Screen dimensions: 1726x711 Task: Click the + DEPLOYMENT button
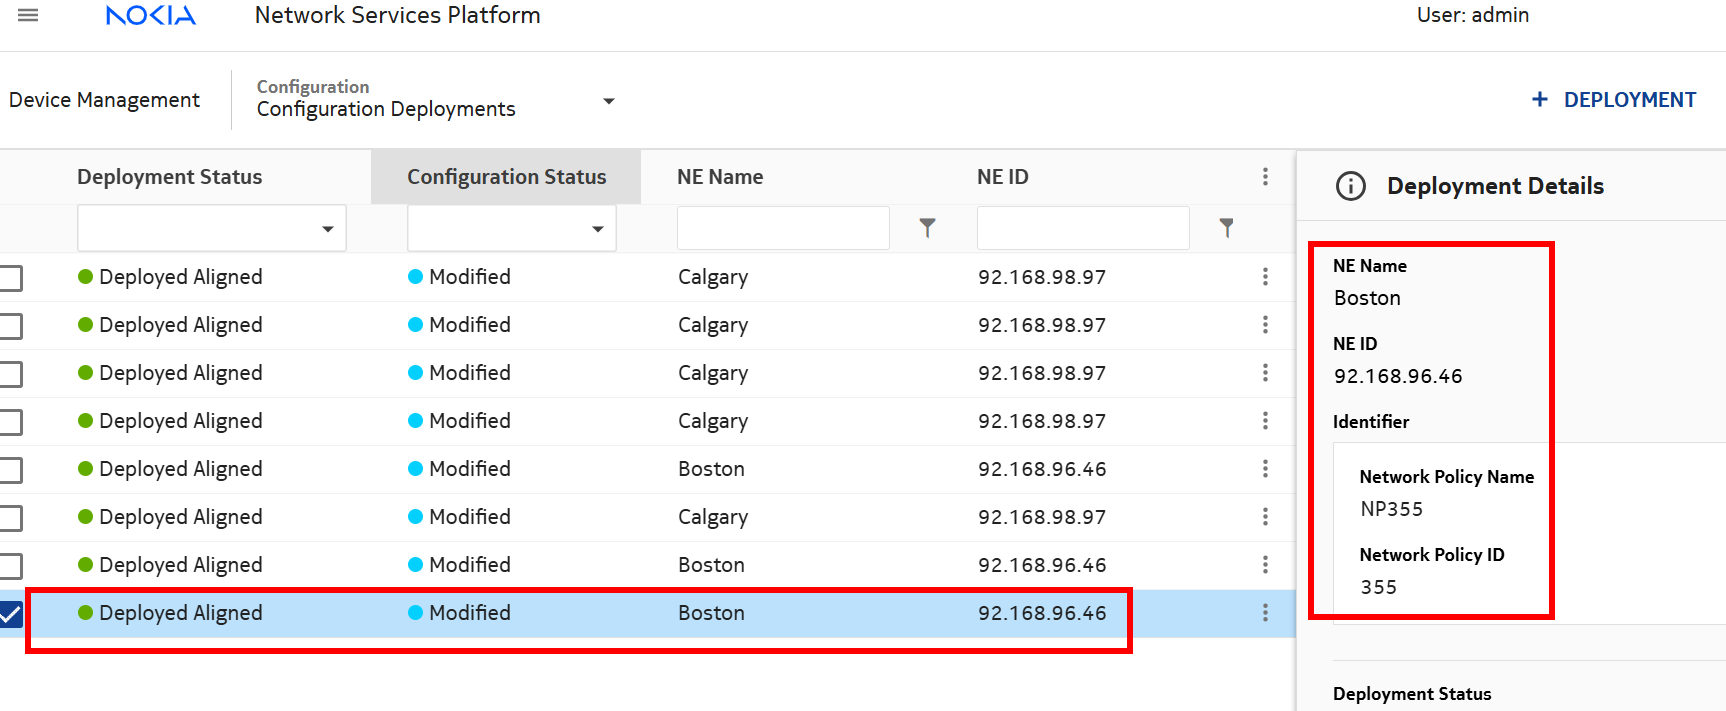pyautogui.click(x=1613, y=100)
